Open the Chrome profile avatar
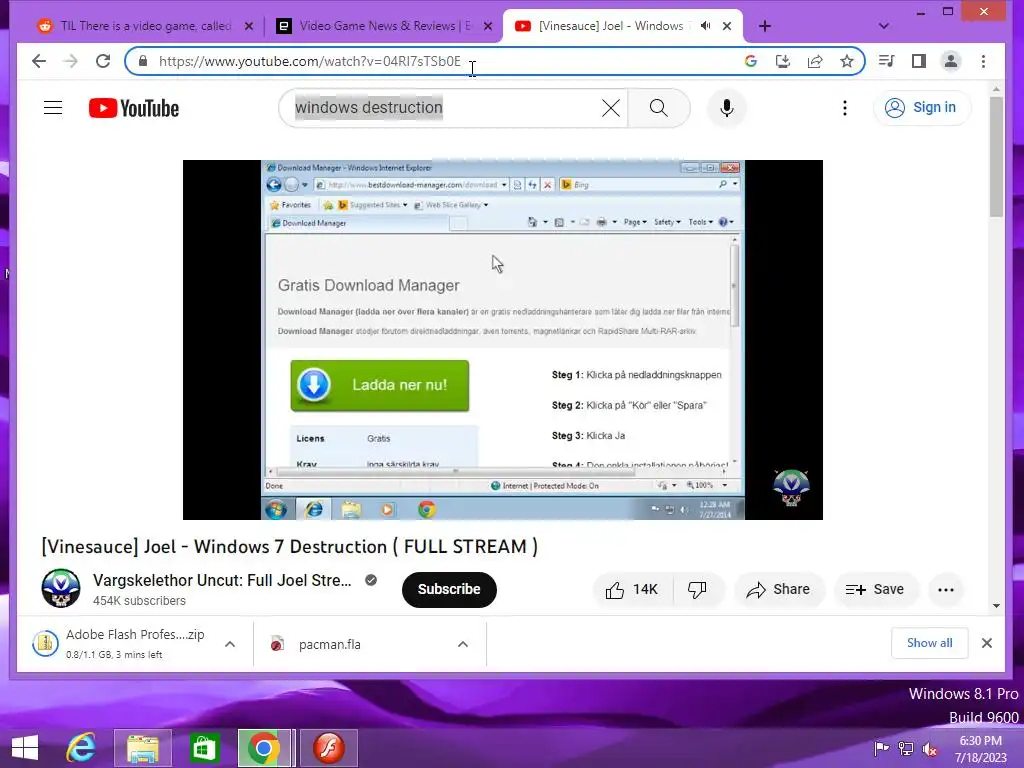The height and width of the screenshot is (768, 1024). pos(951,61)
